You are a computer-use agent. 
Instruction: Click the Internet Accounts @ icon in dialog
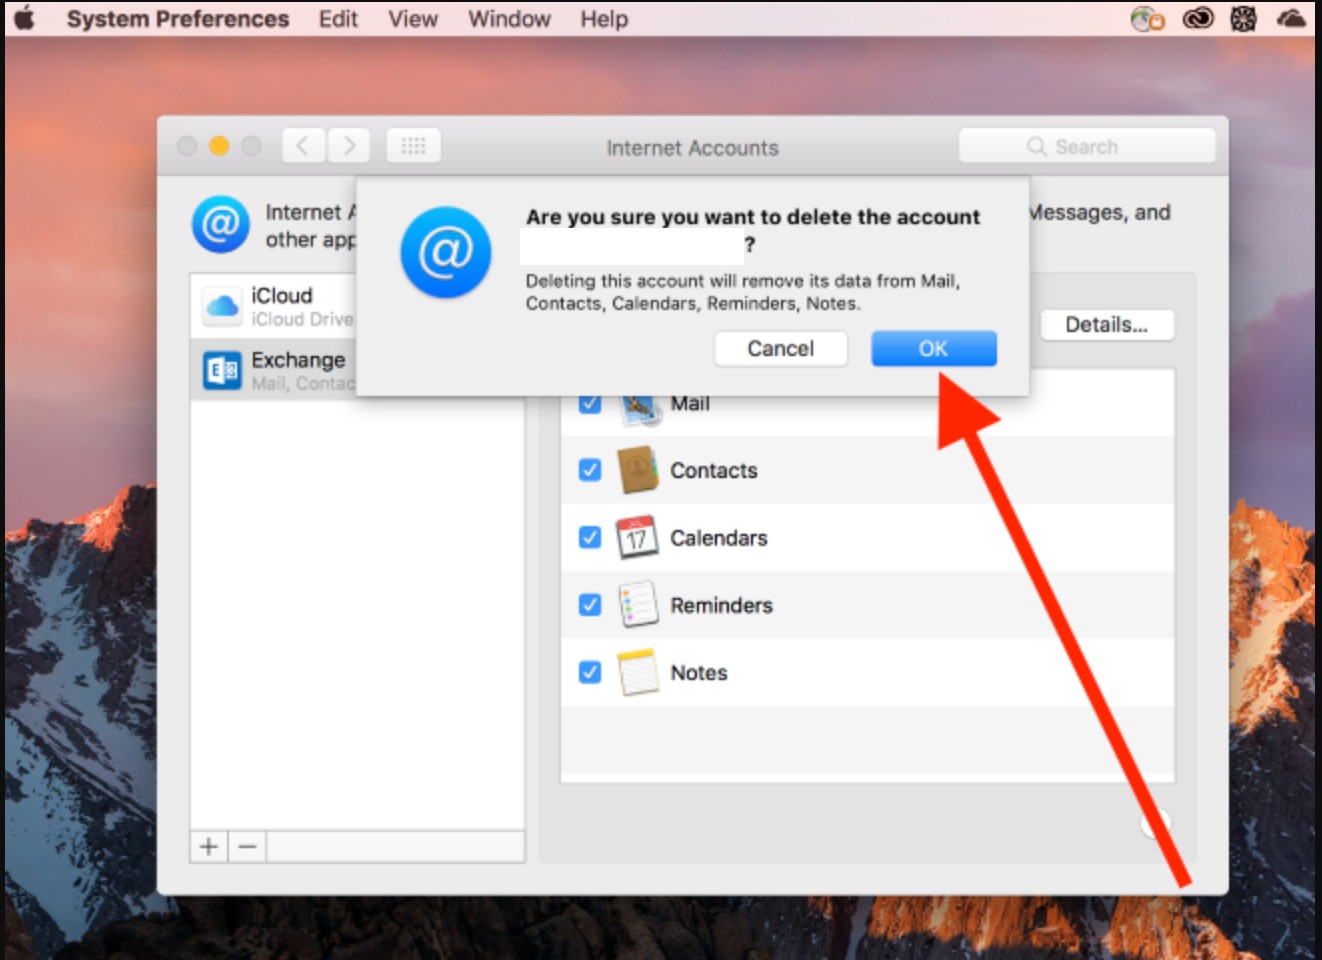click(x=445, y=252)
